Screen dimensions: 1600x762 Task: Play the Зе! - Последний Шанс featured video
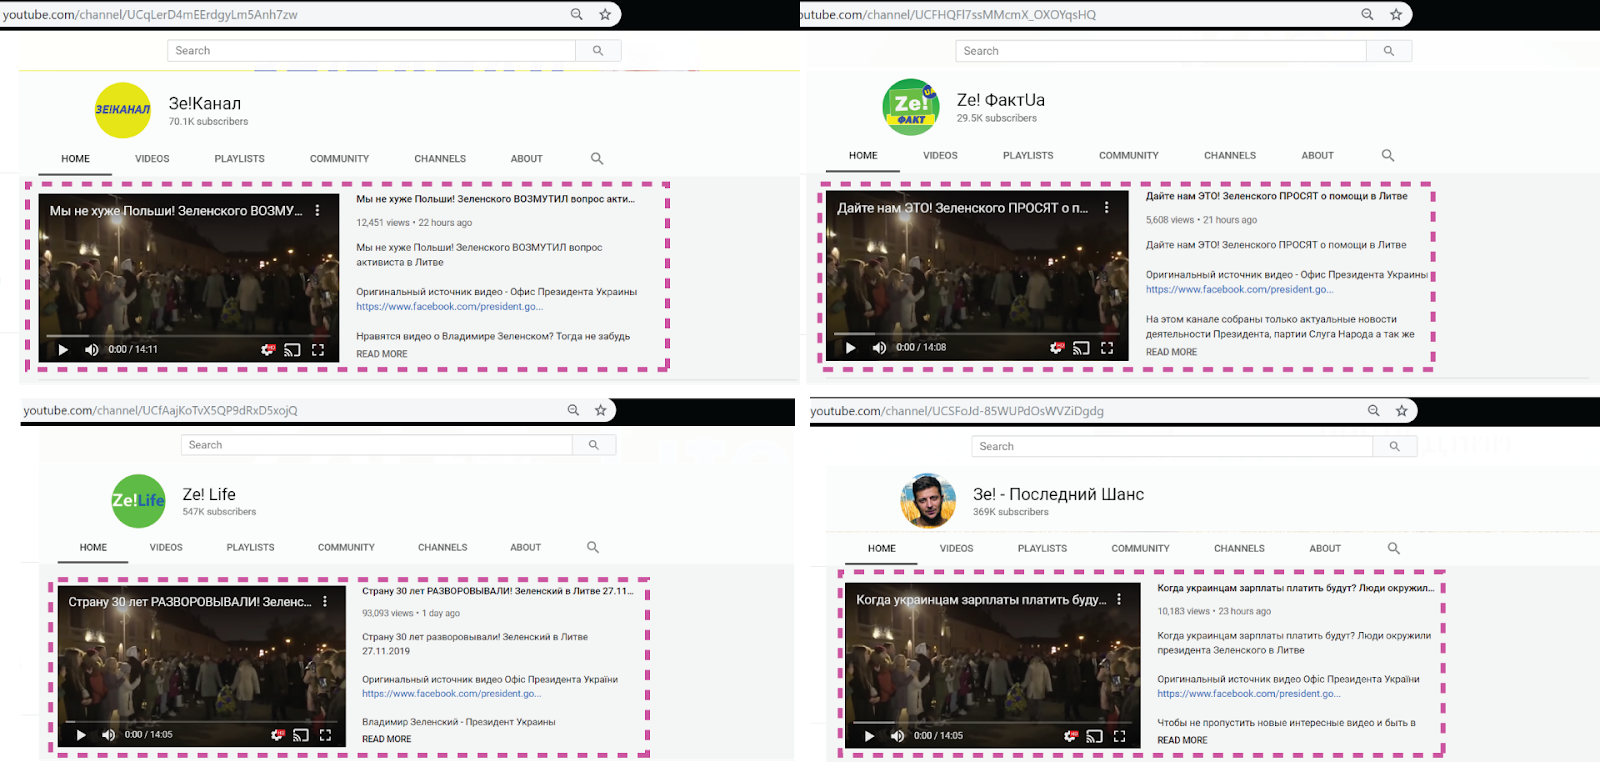point(869,736)
